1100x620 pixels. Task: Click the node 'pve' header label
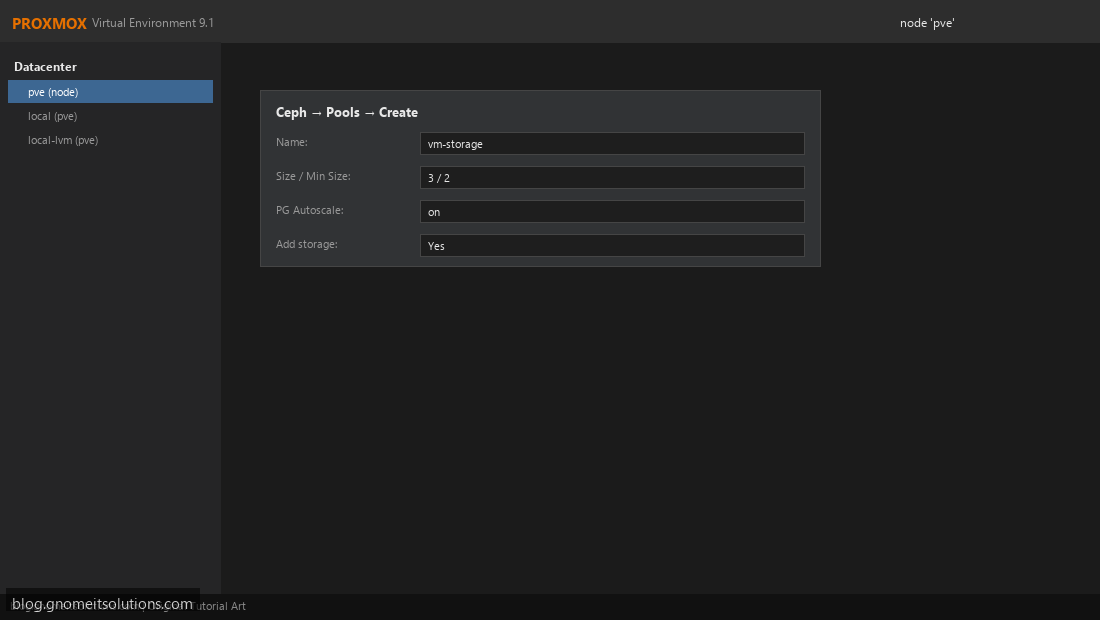(x=927, y=23)
